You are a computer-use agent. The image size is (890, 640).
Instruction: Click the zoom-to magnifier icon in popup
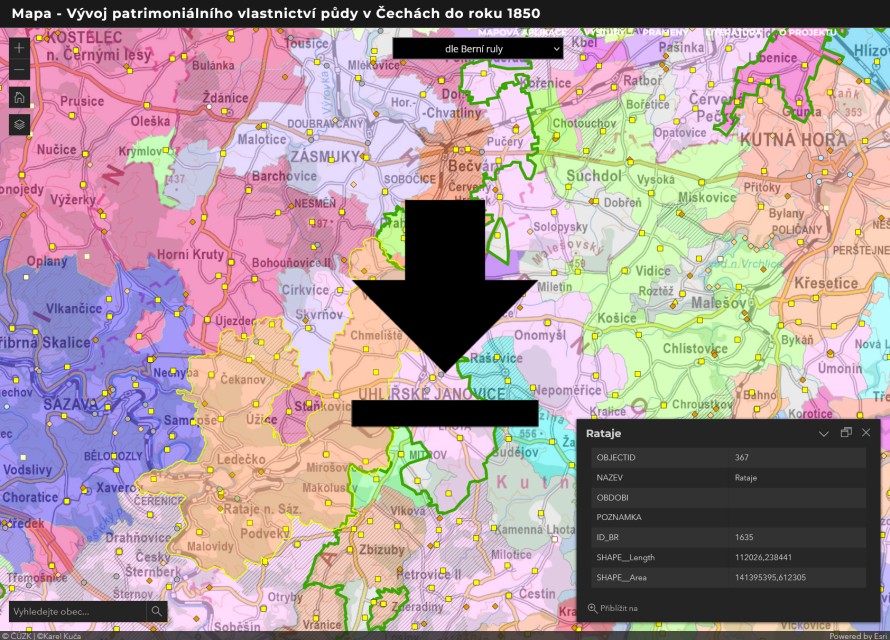tap(592, 608)
